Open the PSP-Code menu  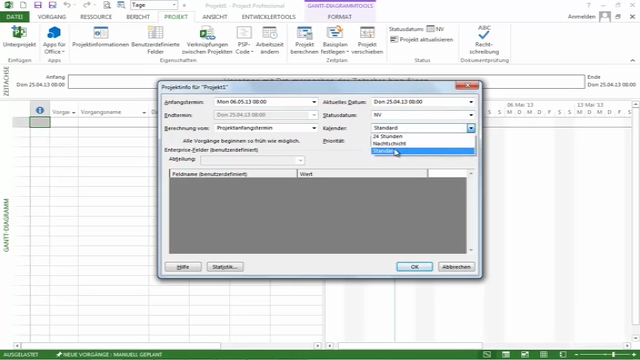point(244,40)
